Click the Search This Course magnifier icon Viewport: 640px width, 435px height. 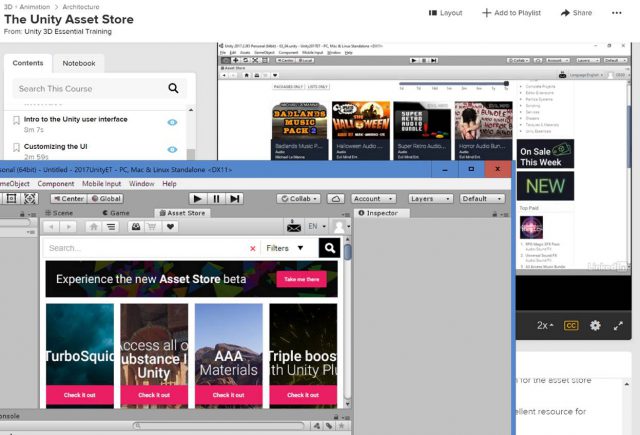click(x=173, y=88)
